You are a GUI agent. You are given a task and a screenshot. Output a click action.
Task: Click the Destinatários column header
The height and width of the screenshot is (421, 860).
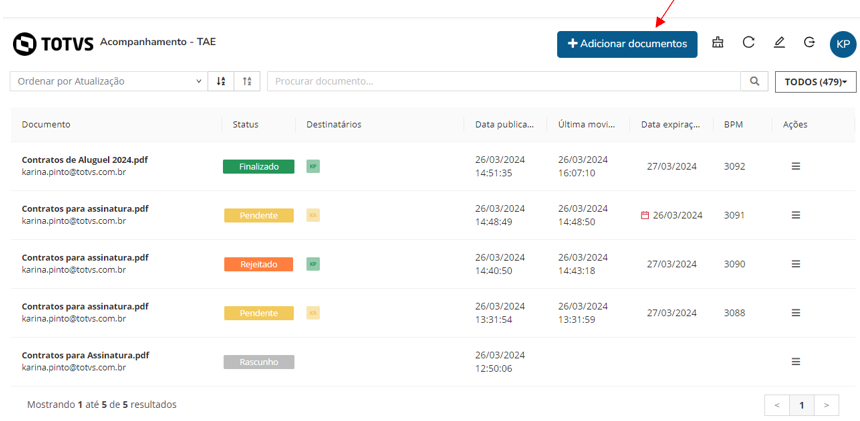click(x=333, y=124)
